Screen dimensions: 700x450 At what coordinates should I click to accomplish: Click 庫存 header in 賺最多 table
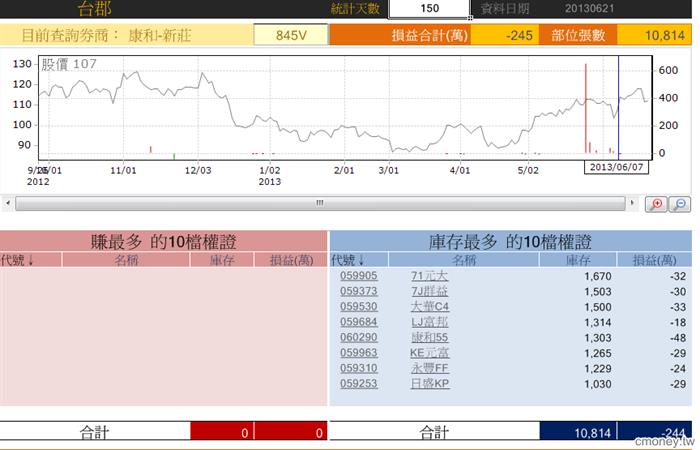pos(222,260)
